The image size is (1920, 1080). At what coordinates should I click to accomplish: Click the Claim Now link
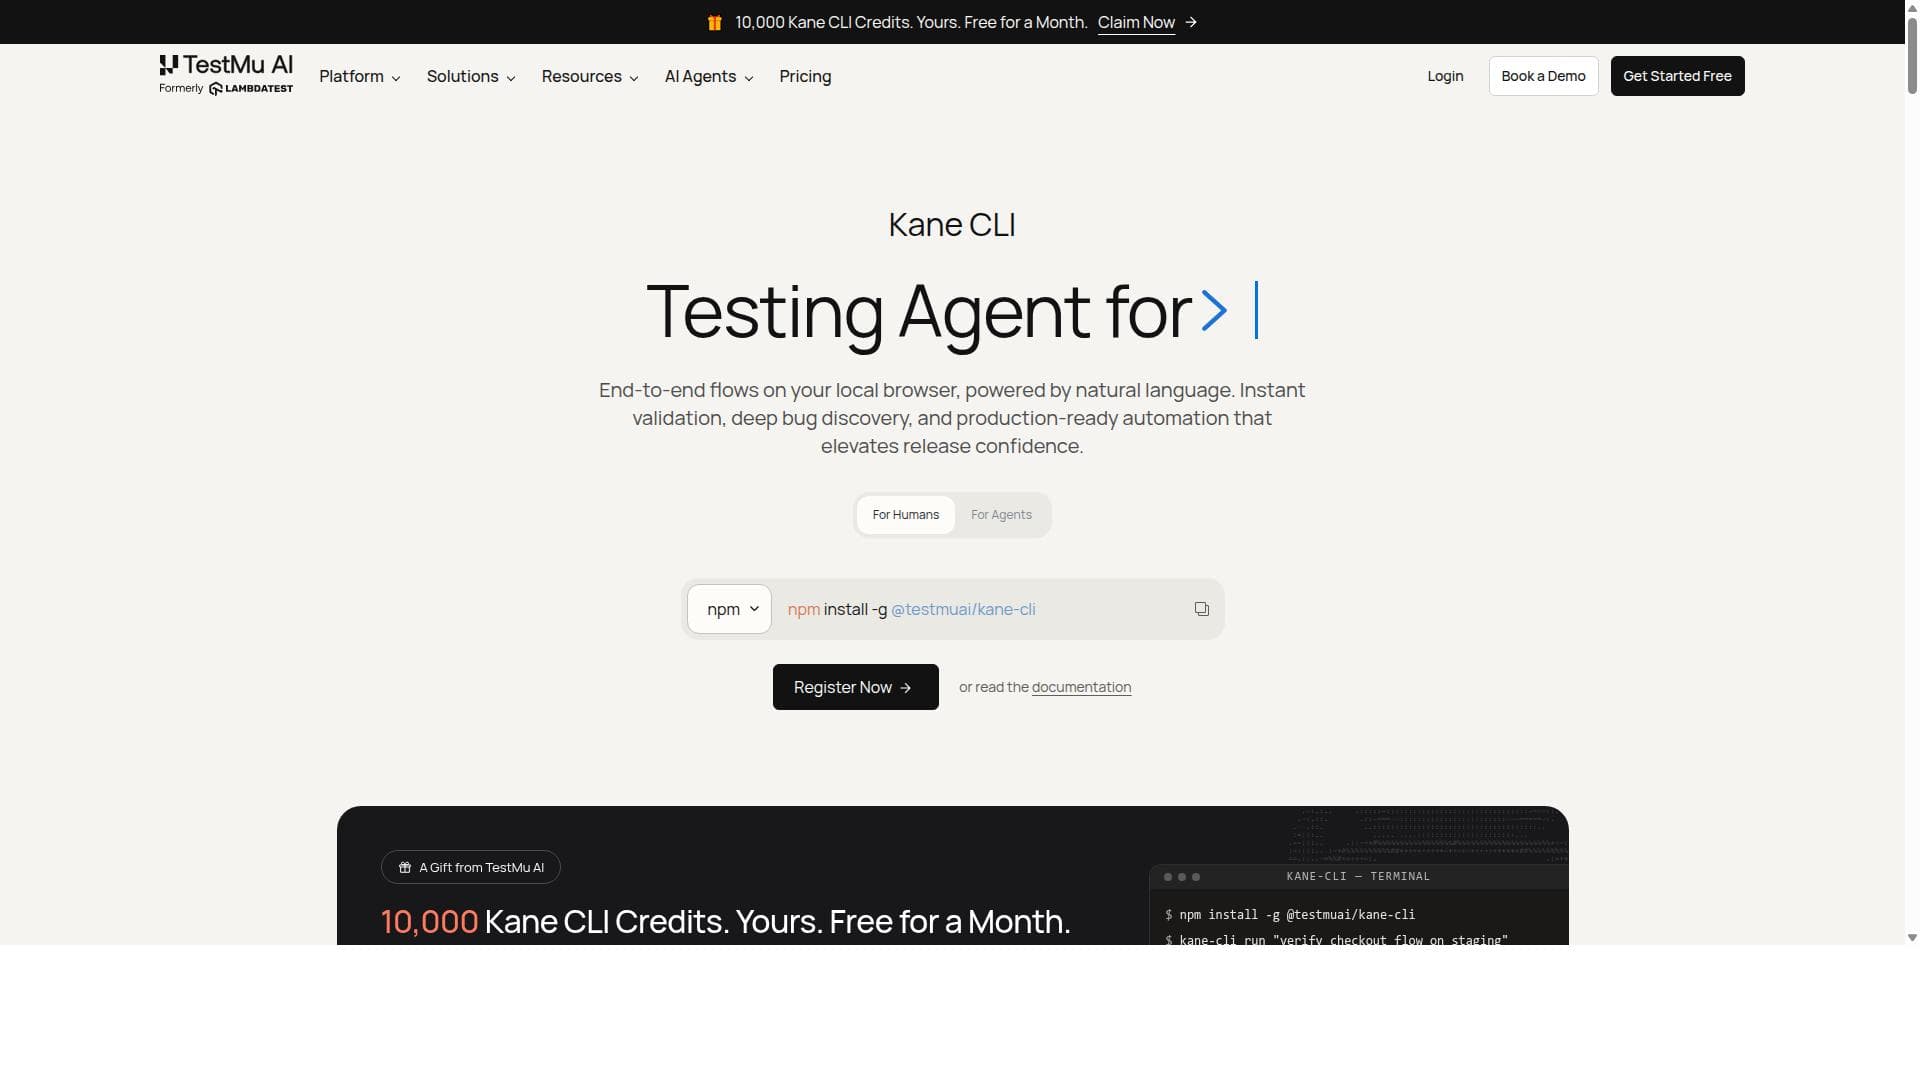click(x=1136, y=22)
